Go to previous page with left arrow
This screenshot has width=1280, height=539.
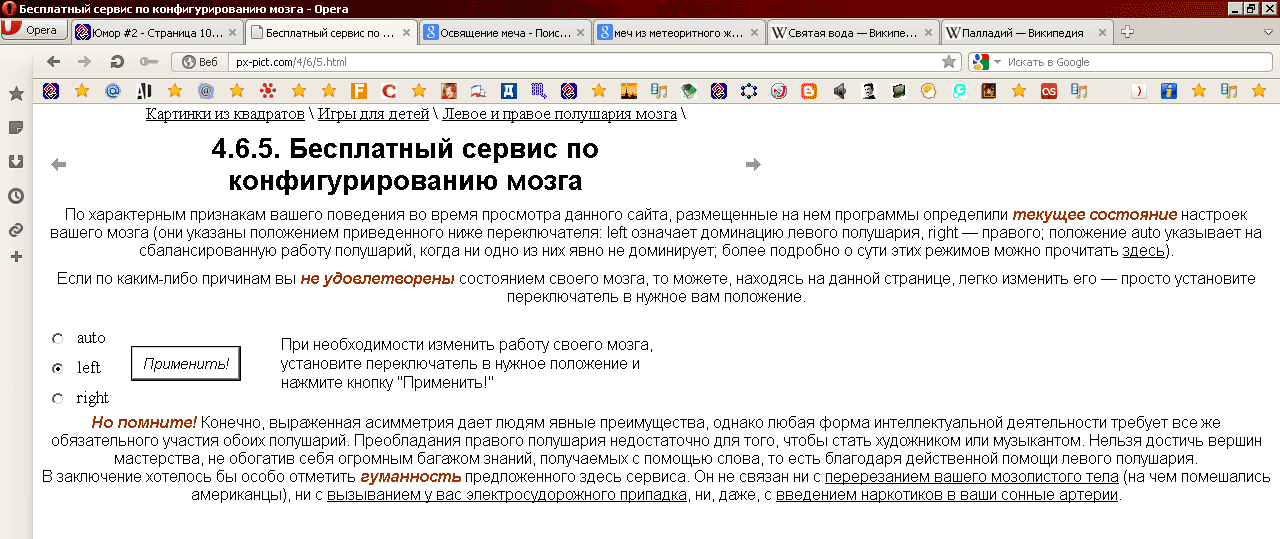[x=58, y=165]
